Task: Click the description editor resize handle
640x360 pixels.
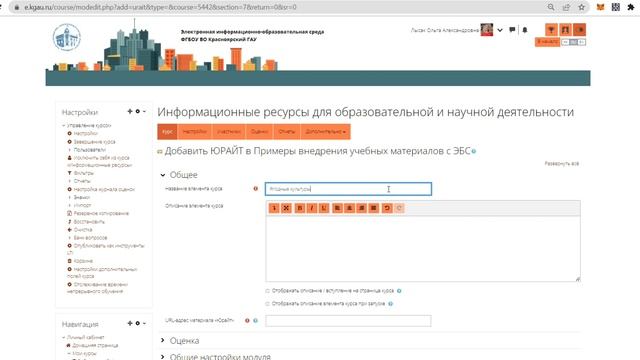Action: coord(578,279)
